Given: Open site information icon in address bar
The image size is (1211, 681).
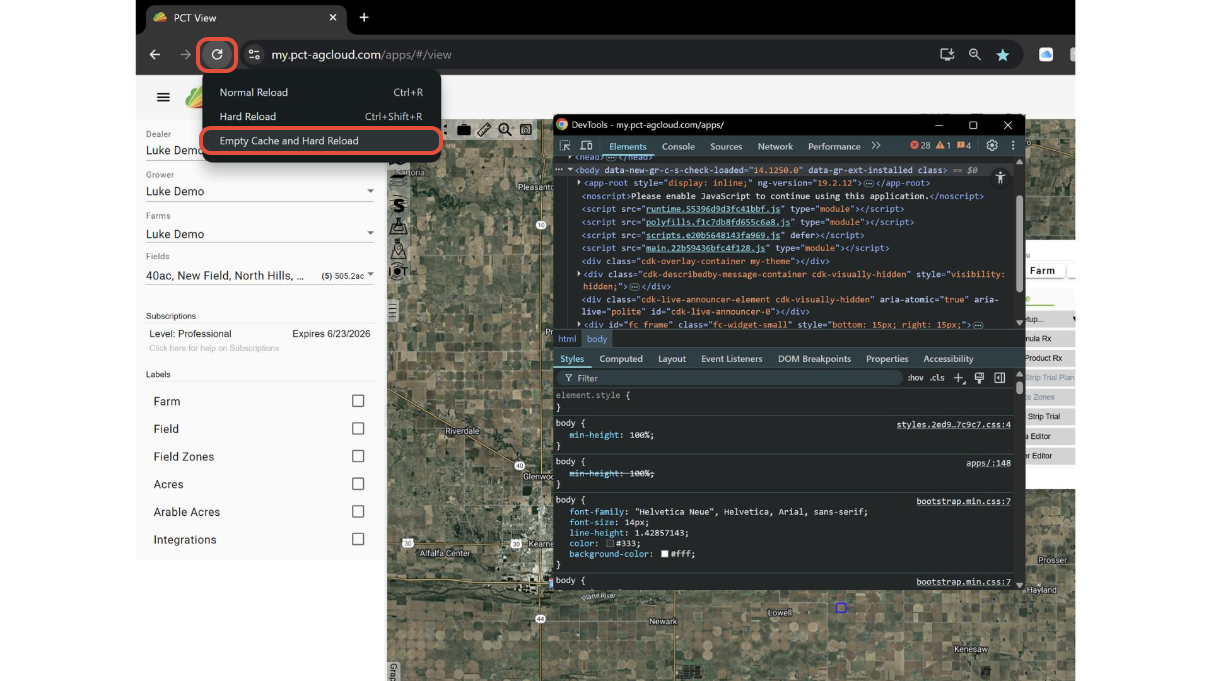Looking at the screenshot, I should [254, 54].
